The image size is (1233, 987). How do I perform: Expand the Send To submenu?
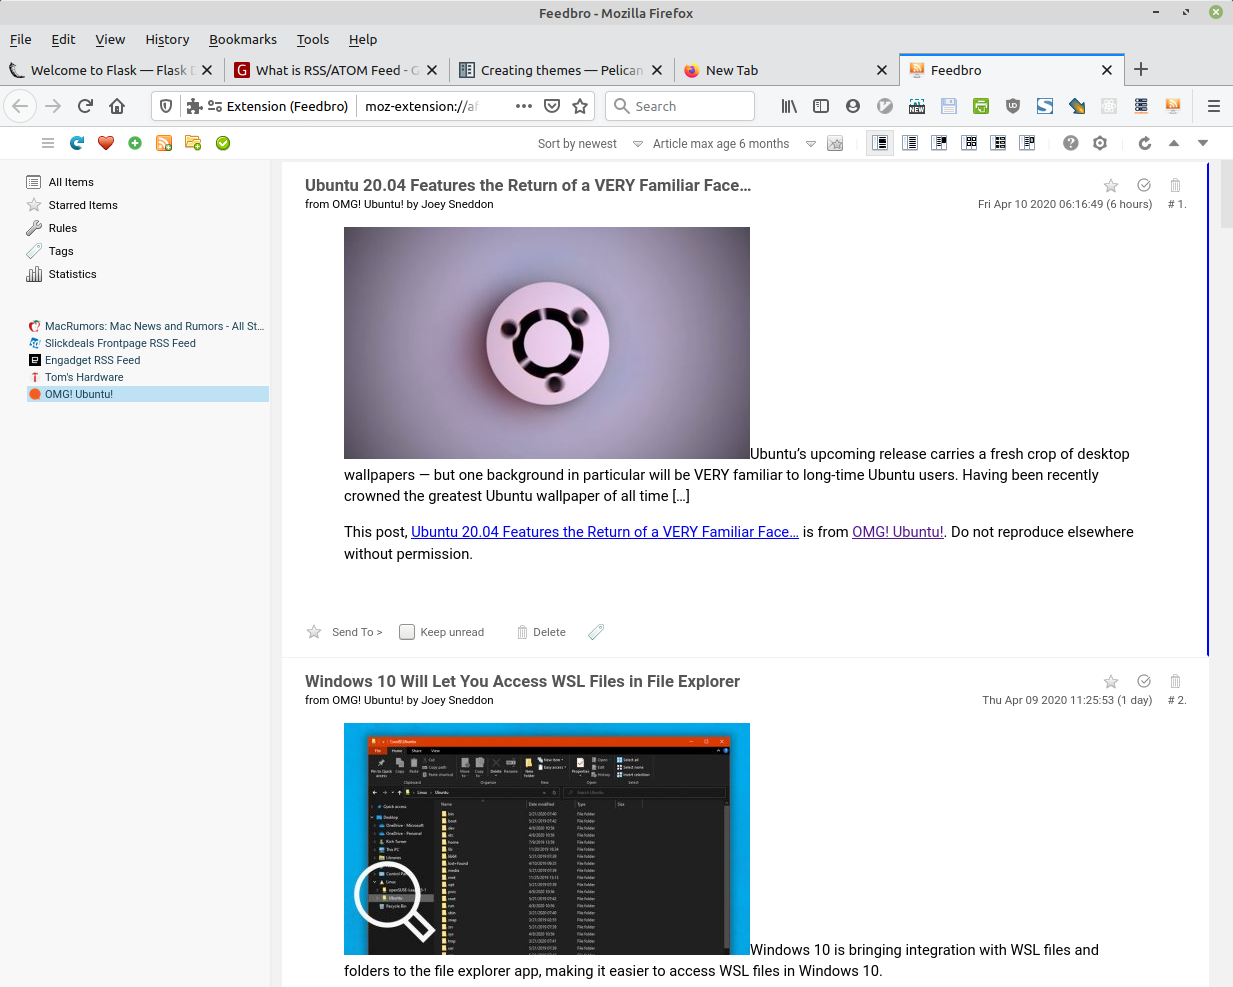(x=357, y=632)
